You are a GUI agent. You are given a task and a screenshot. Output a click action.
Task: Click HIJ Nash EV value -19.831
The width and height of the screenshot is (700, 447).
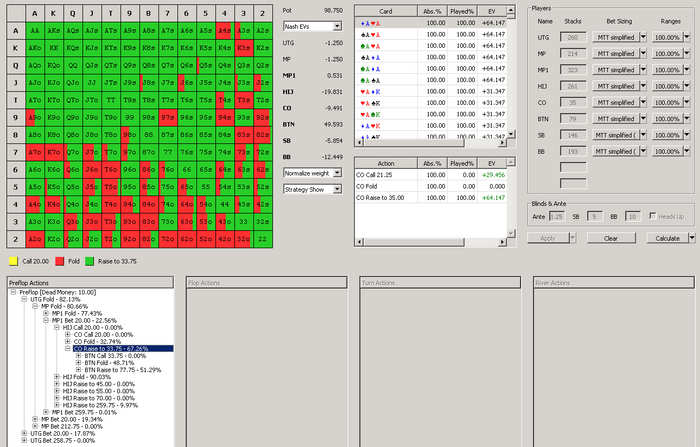(x=332, y=92)
